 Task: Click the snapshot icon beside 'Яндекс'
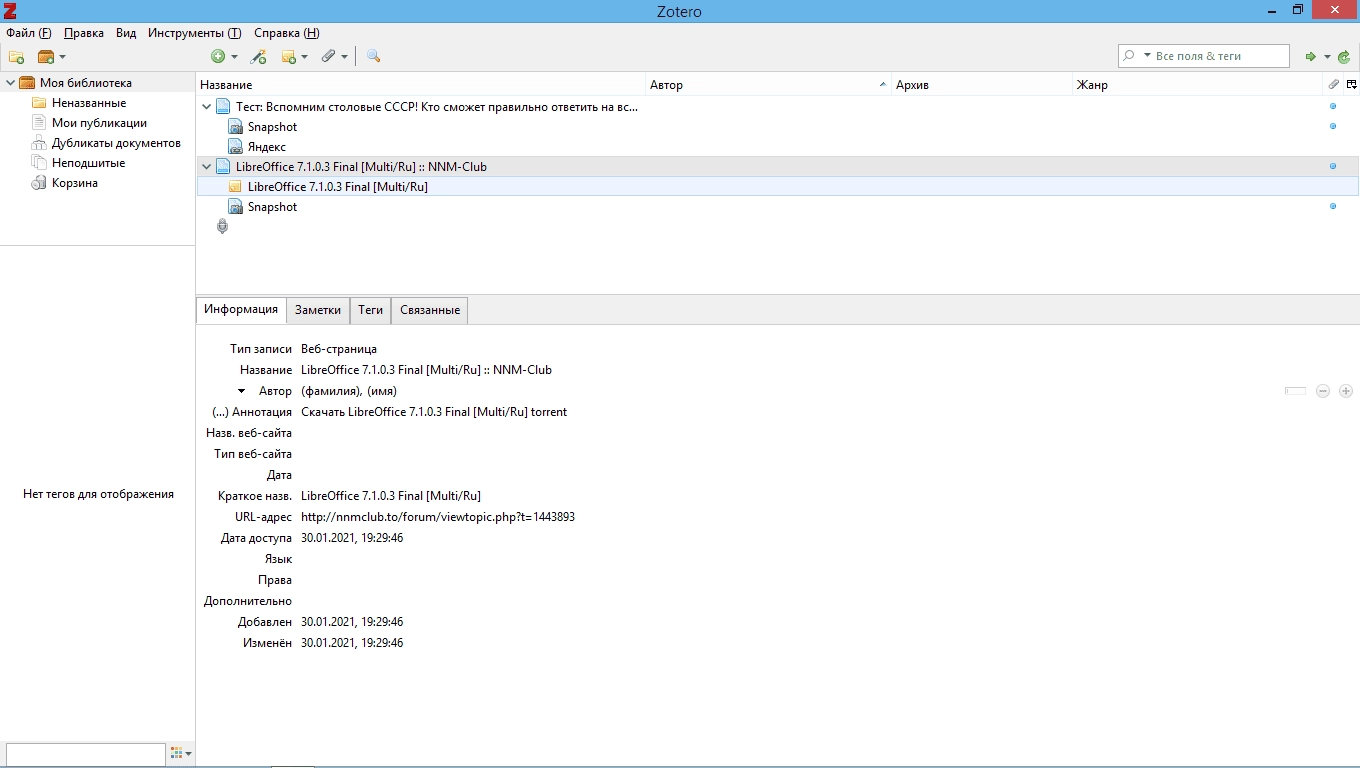236,147
